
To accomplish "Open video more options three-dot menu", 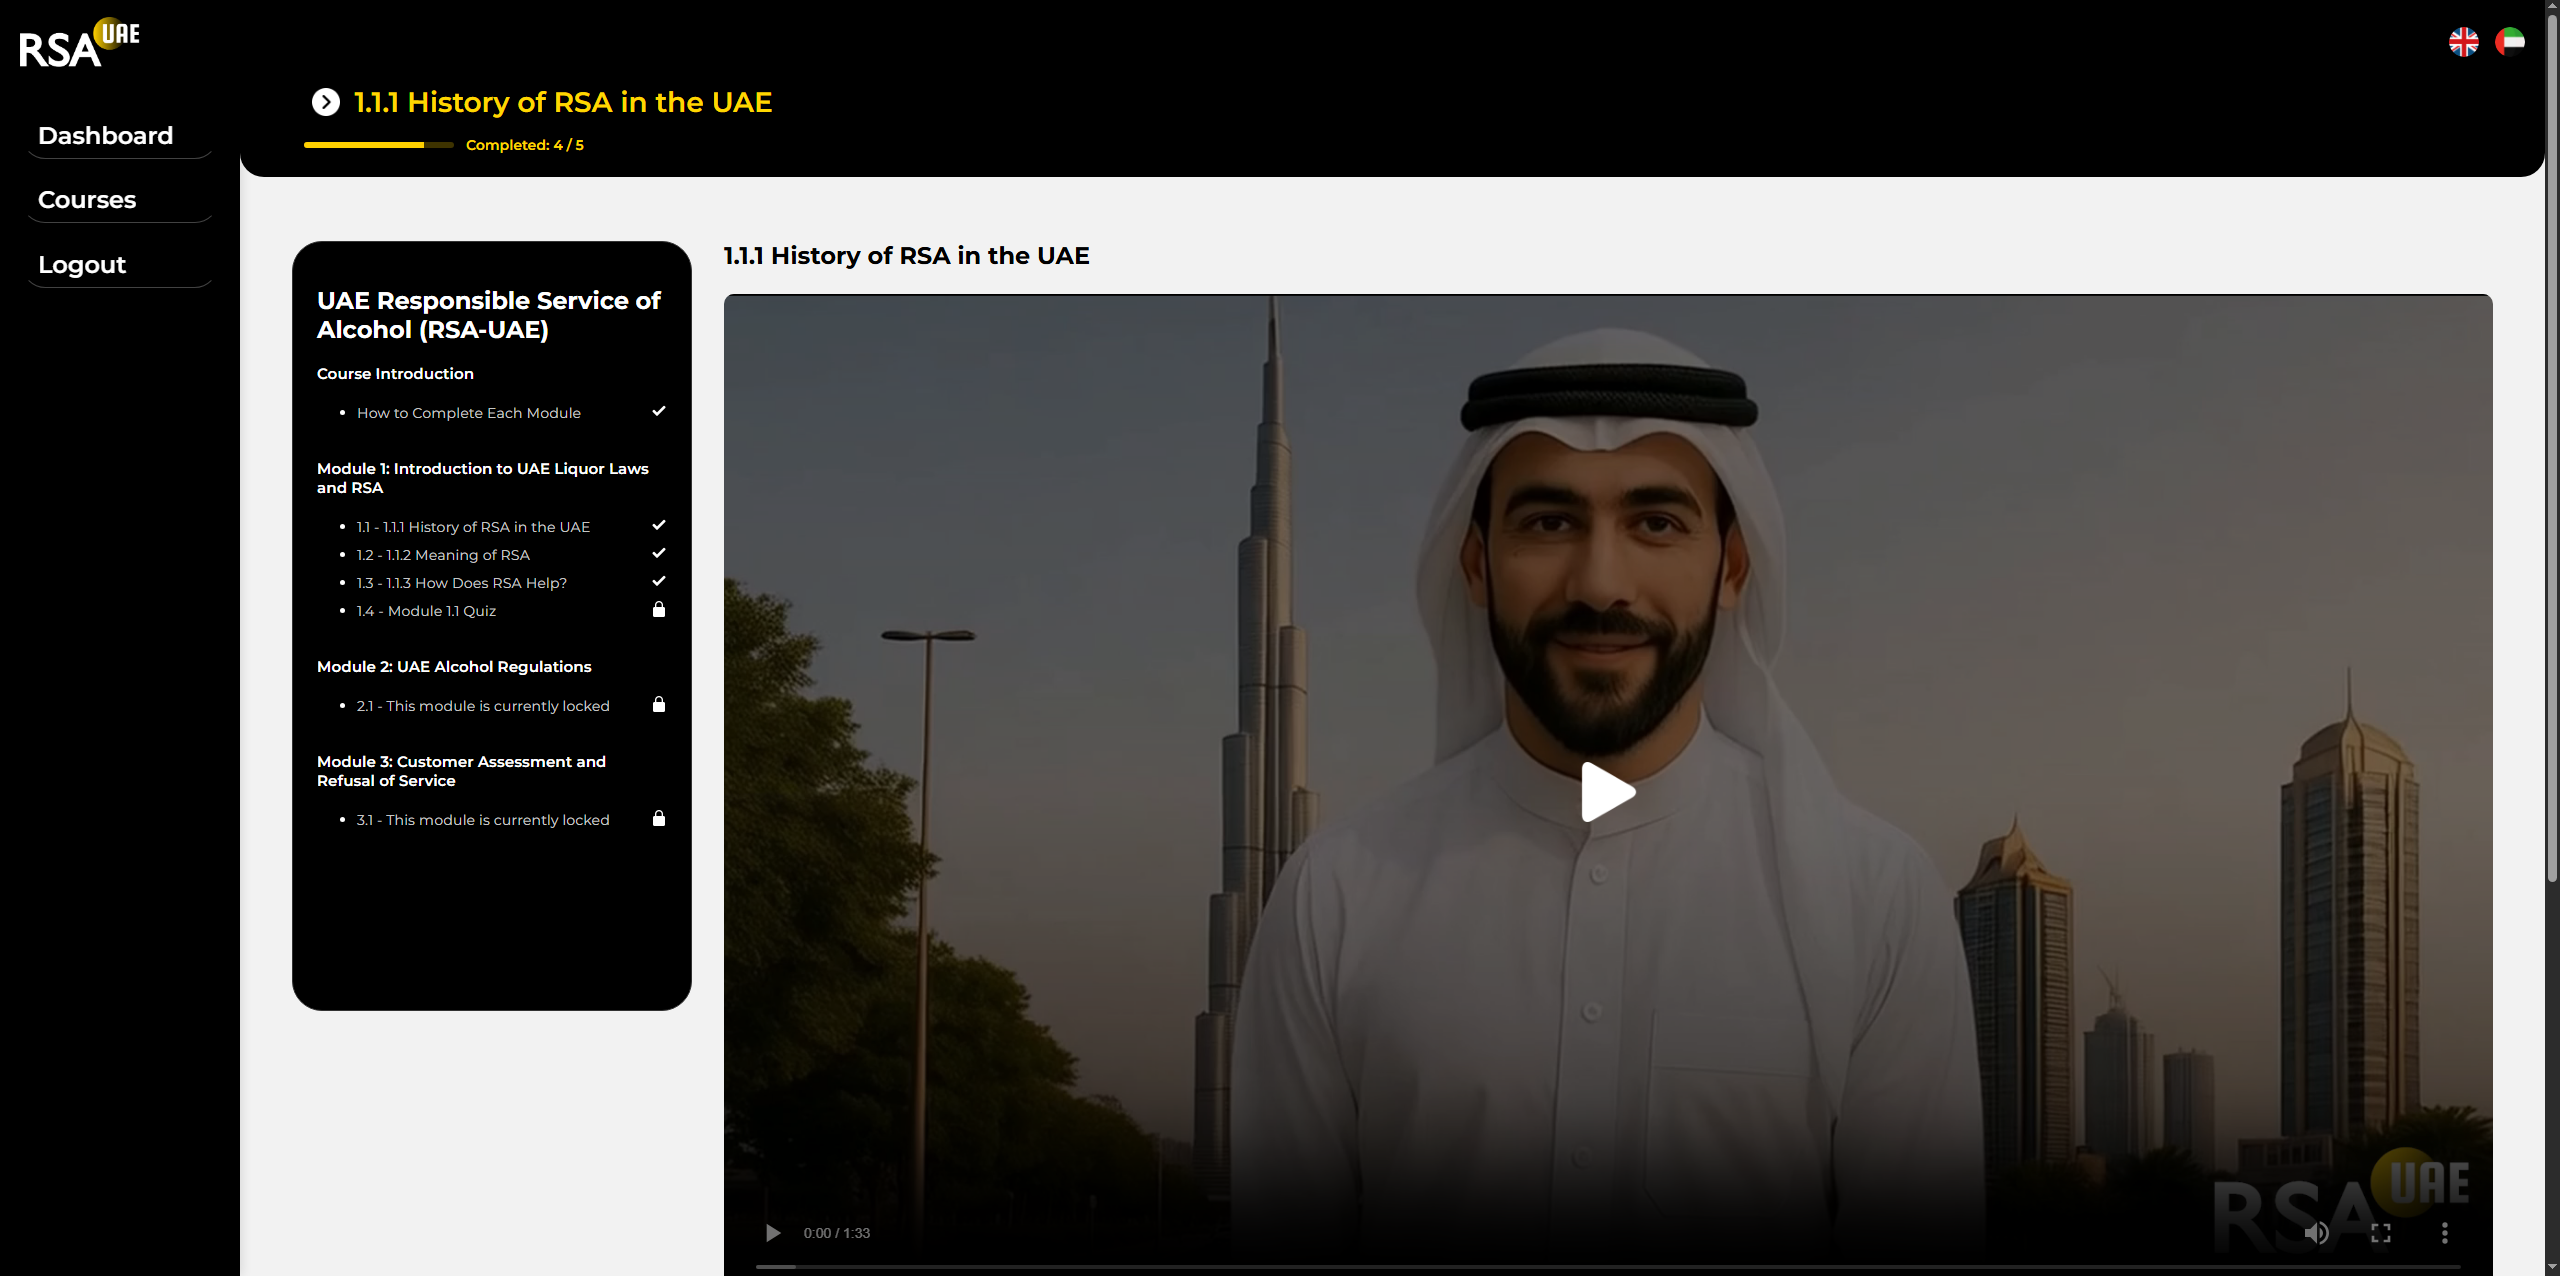I will (x=2444, y=1233).
